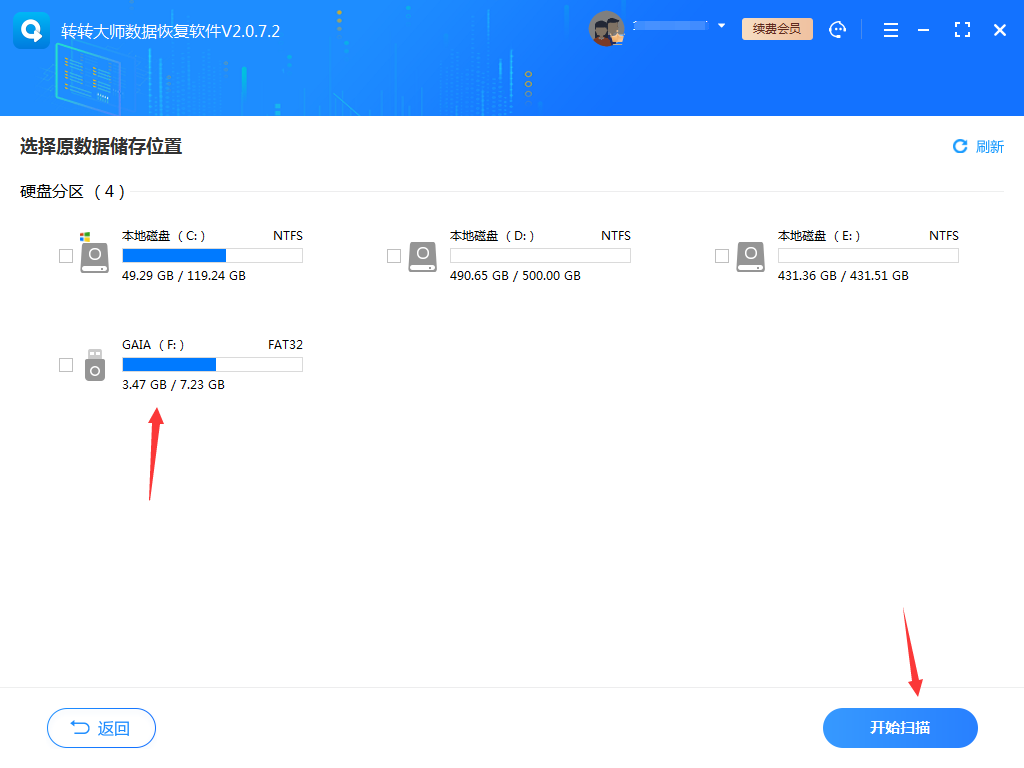This screenshot has width=1024, height=768.
Task: Click the blurred username field in the title bar
Action: [x=672, y=27]
